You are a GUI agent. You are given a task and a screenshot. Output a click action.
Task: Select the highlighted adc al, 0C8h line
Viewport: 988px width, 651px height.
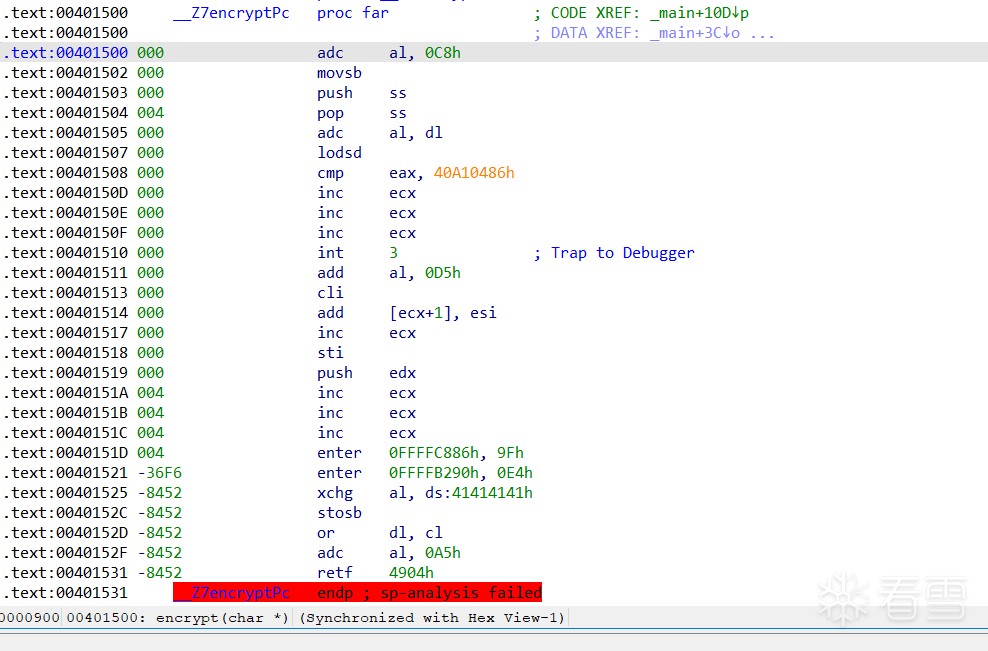point(494,52)
